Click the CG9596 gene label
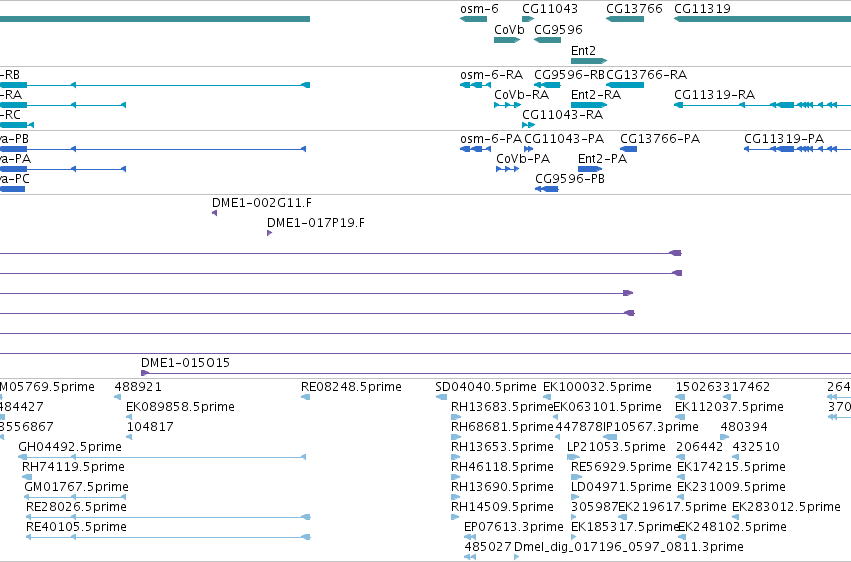 pyautogui.click(x=558, y=29)
